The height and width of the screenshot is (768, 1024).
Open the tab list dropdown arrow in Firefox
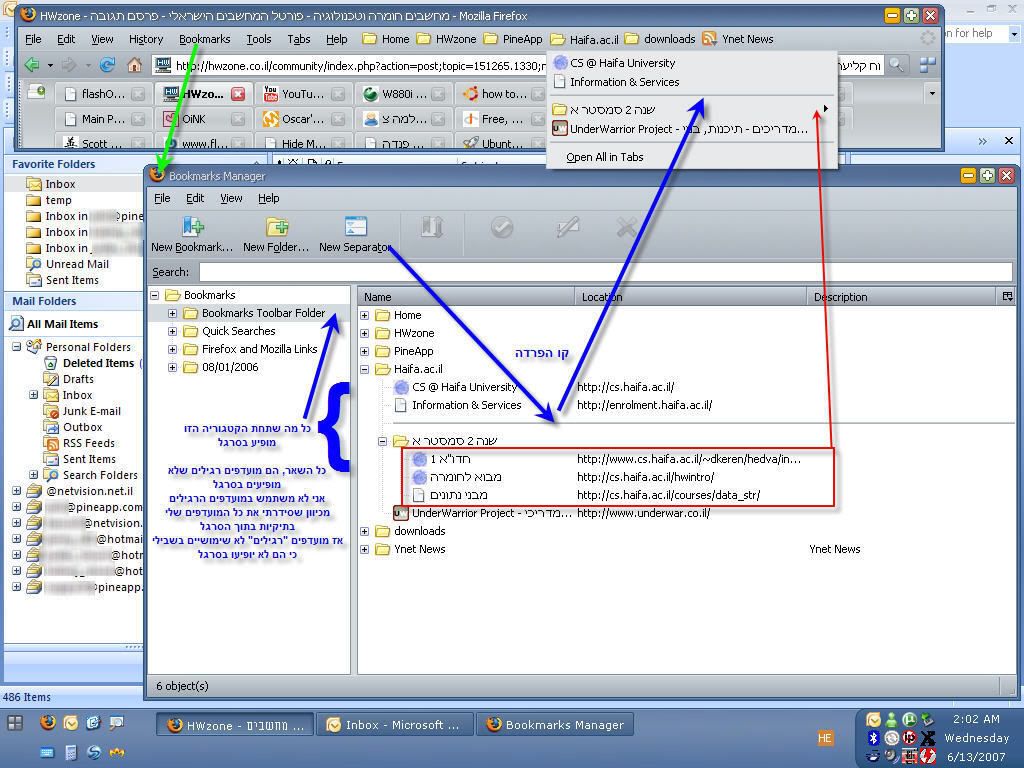932,93
